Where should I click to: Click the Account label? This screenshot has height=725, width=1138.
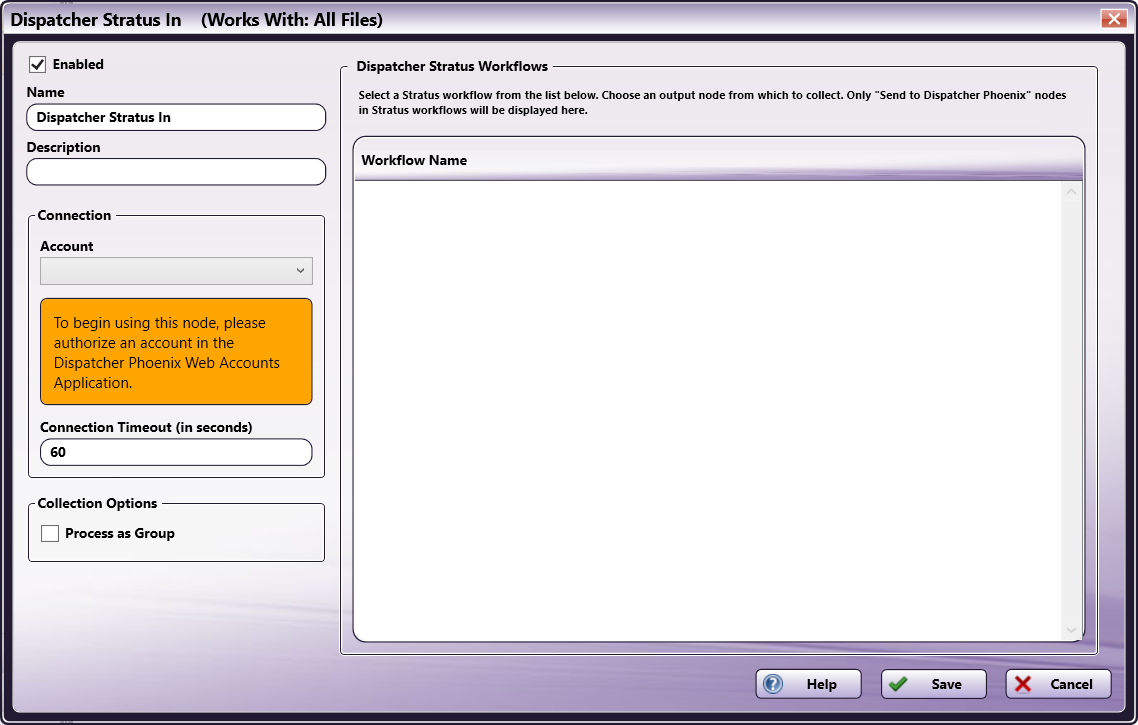click(x=67, y=246)
